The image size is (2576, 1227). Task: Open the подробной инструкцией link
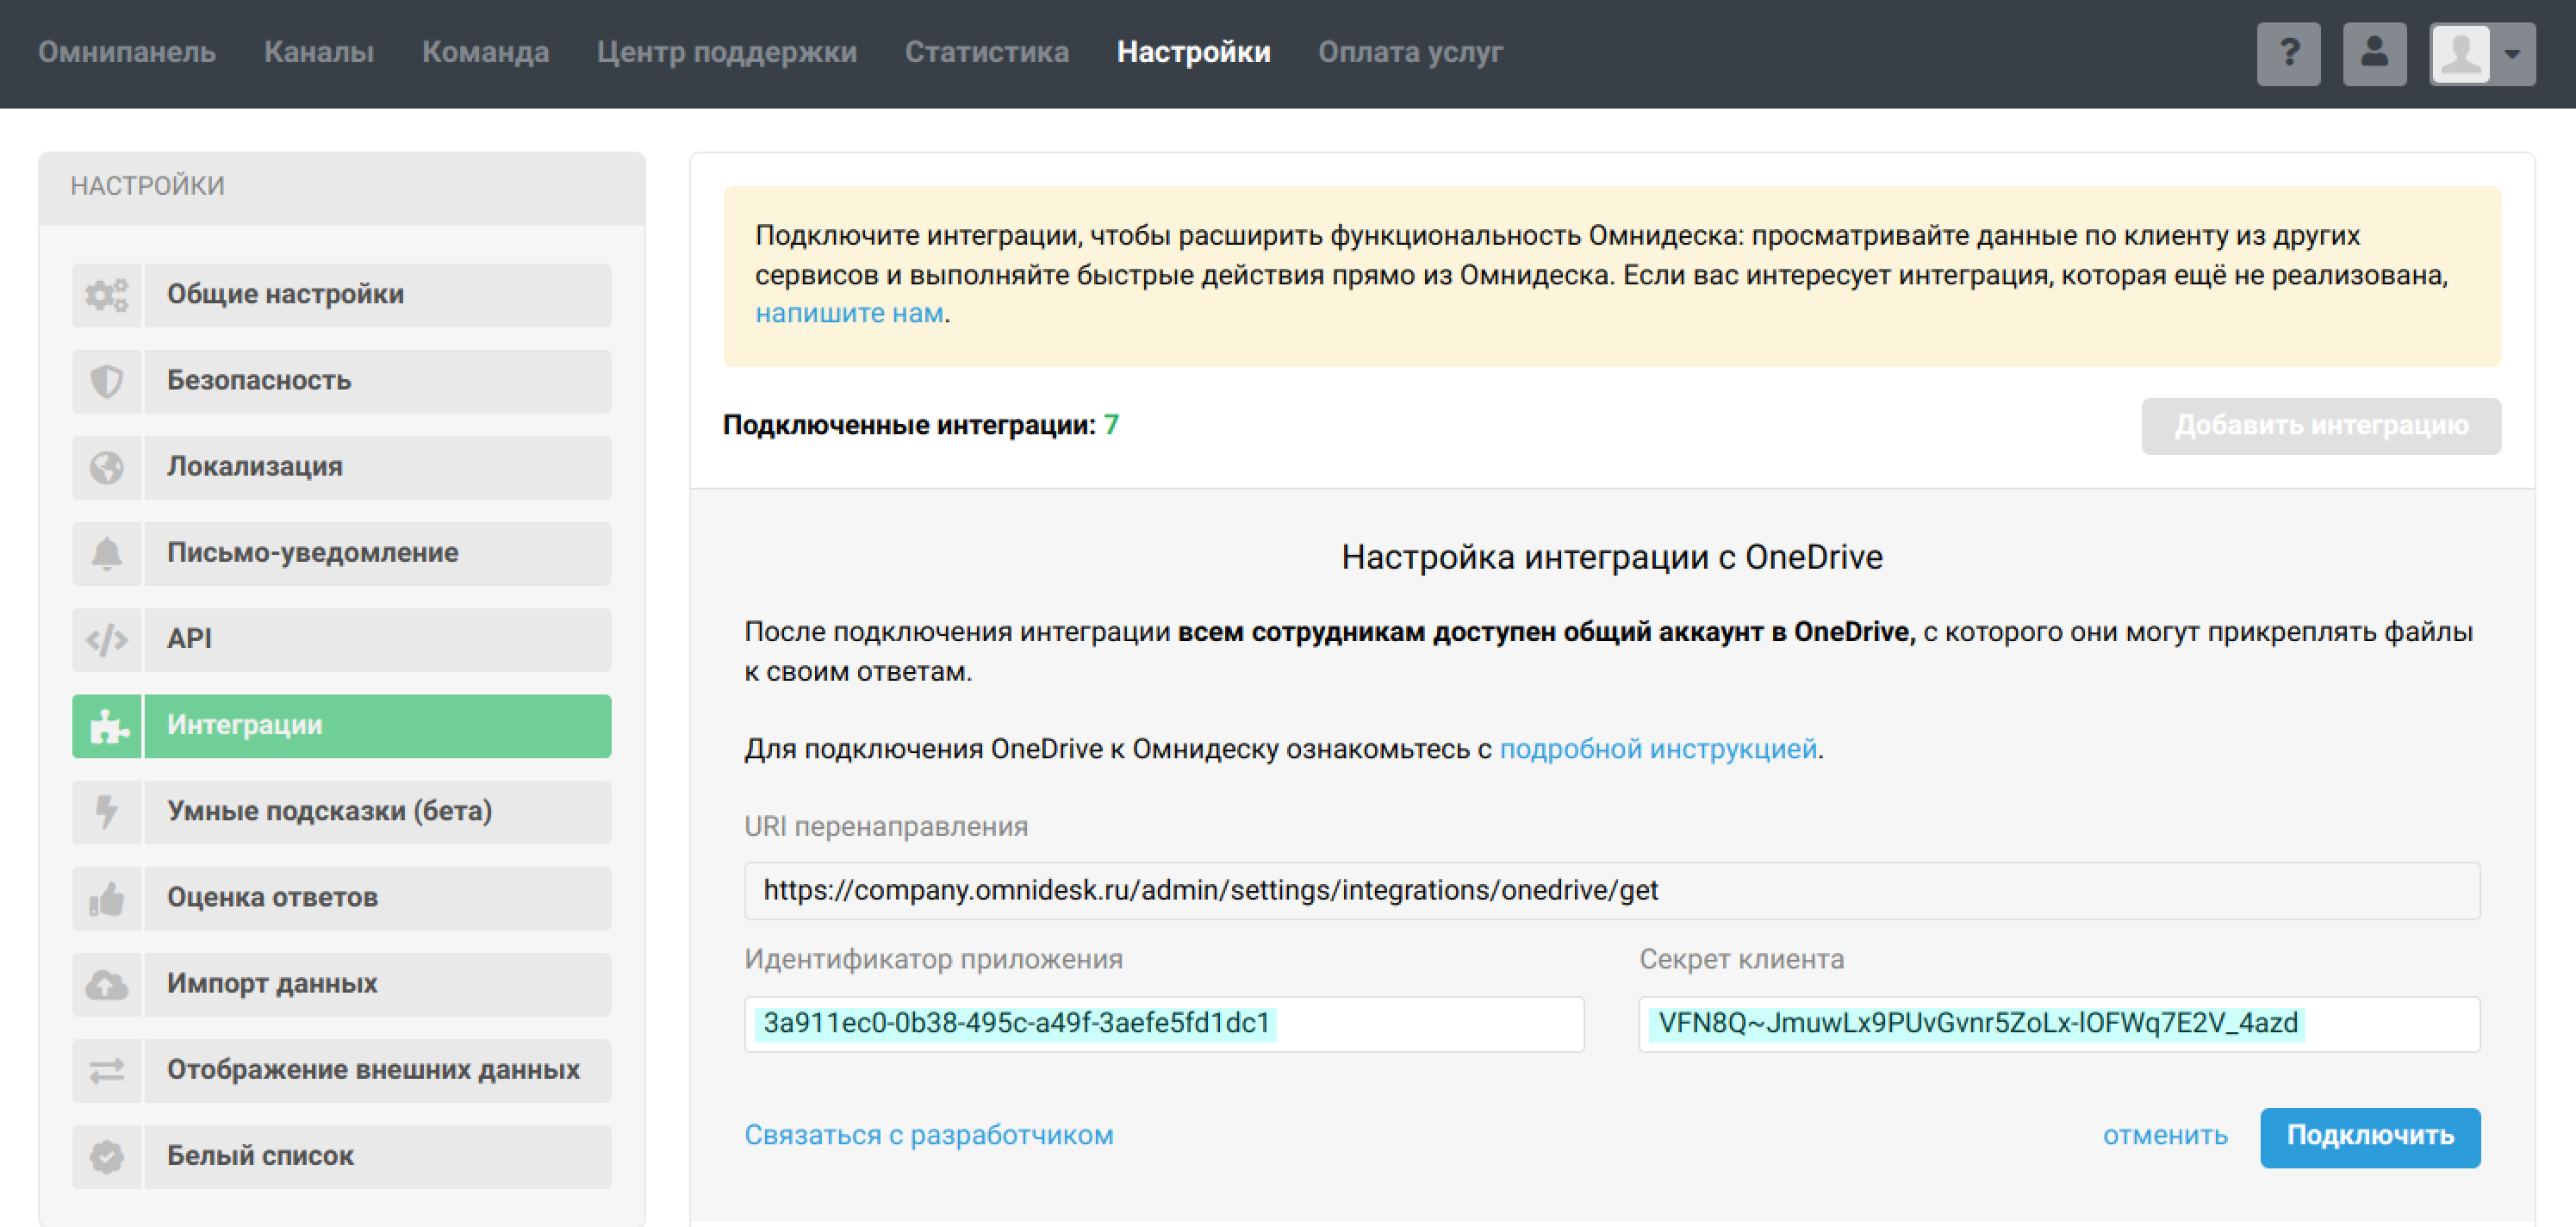(x=1658, y=750)
